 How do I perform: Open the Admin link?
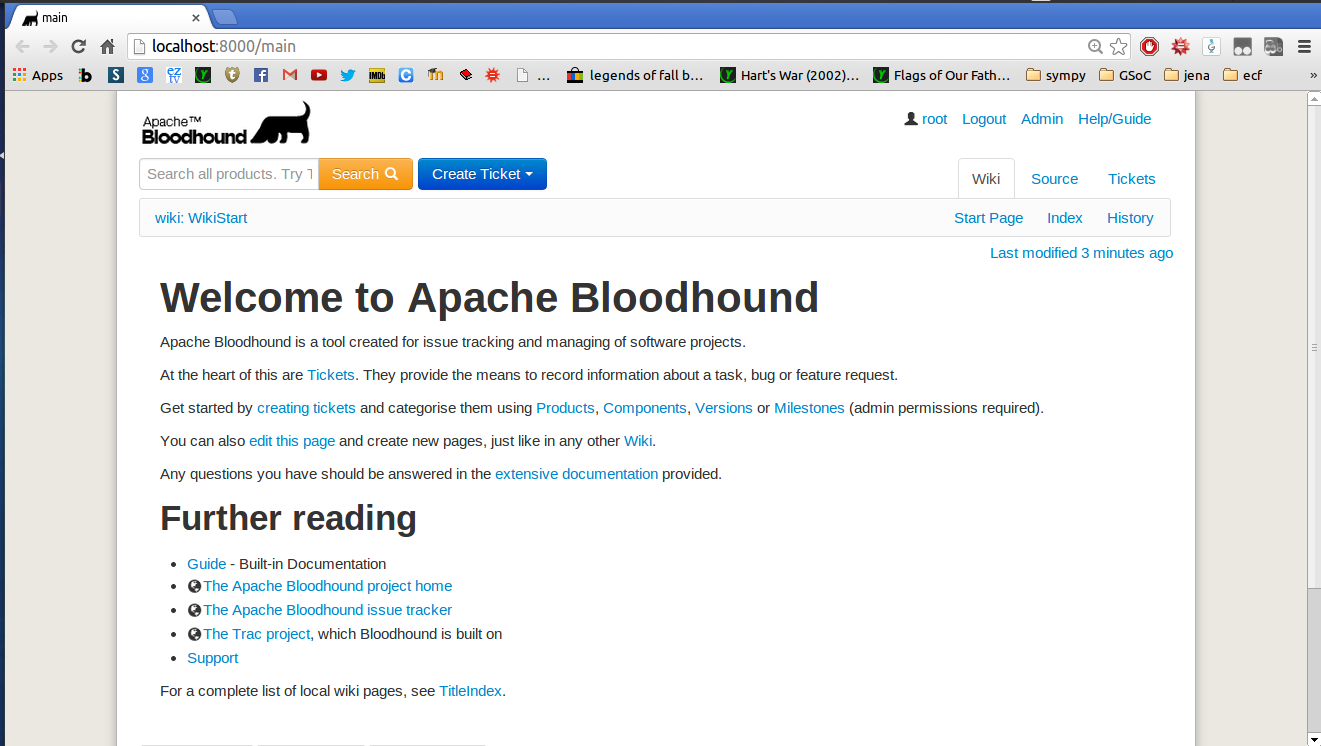point(1042,119)
